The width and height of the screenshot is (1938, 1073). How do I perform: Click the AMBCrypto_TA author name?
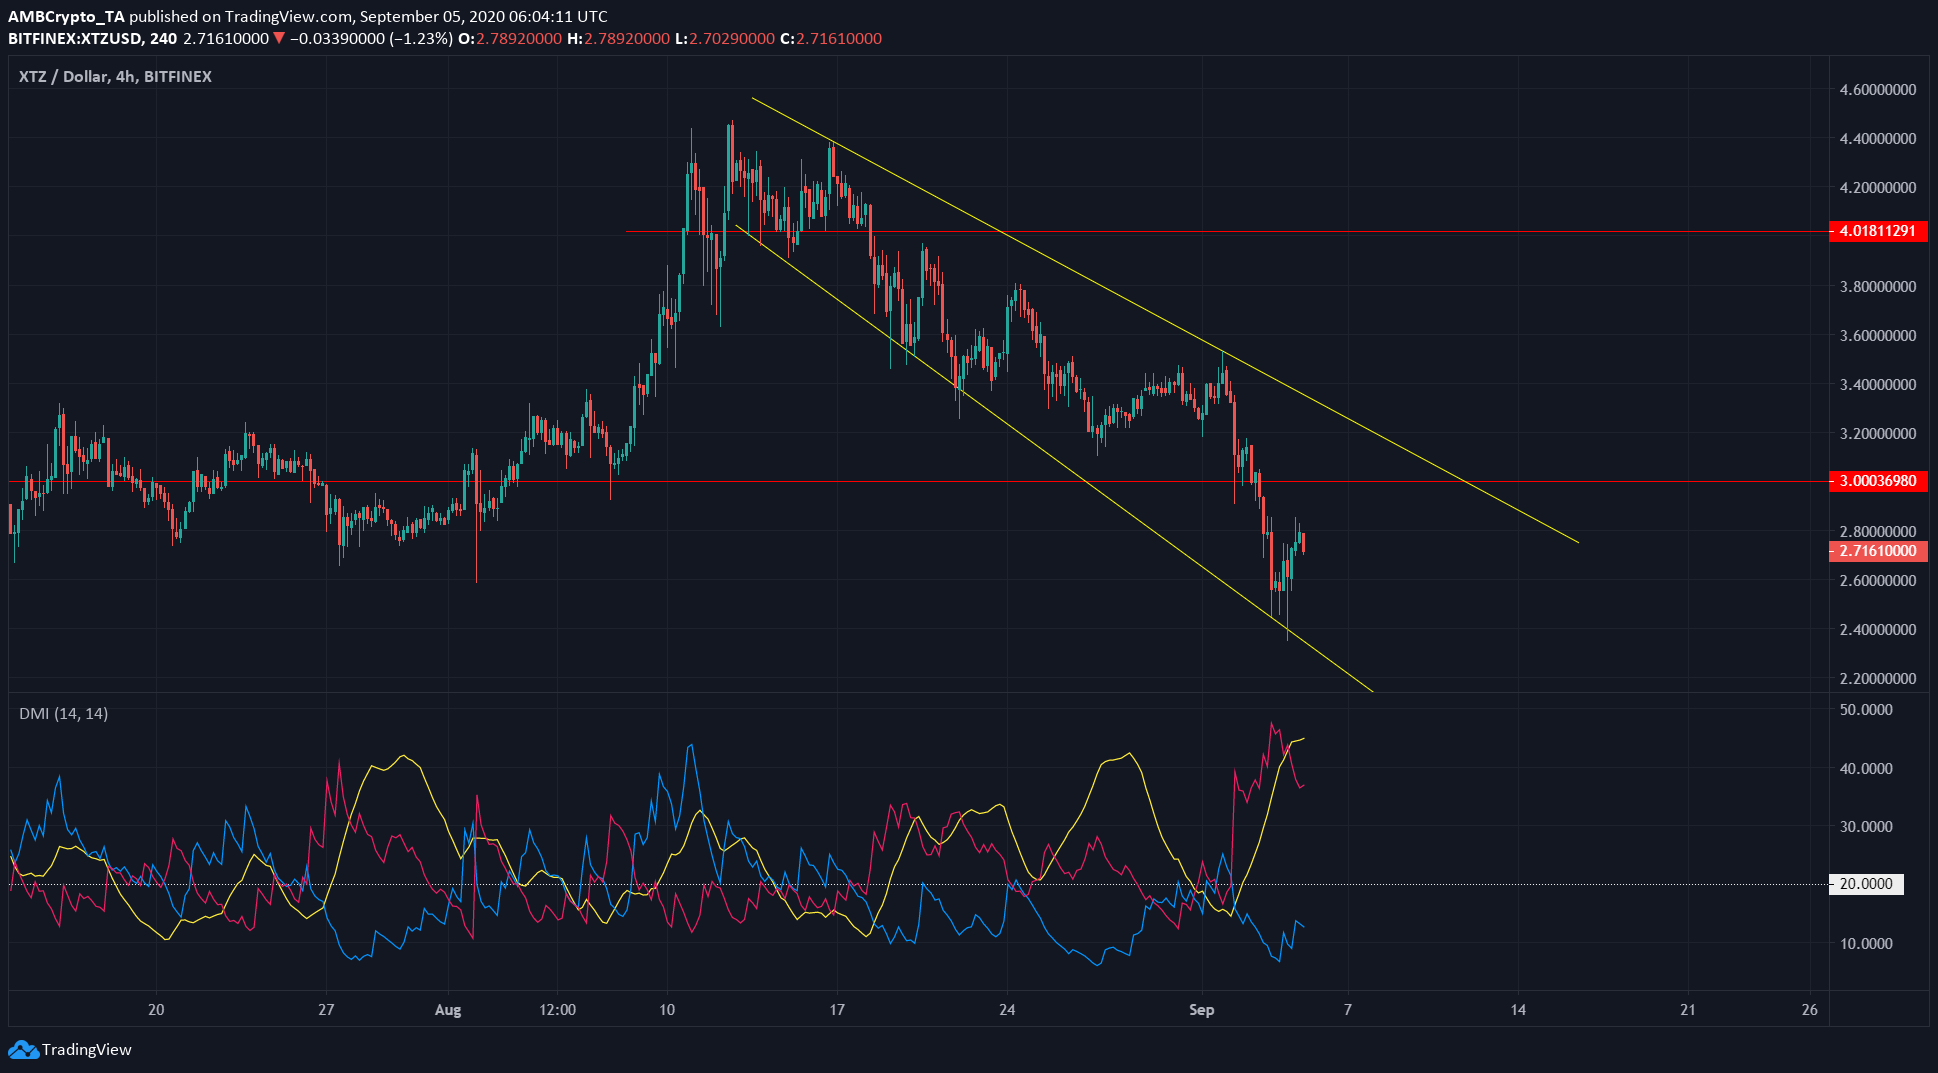click(66, 16)
